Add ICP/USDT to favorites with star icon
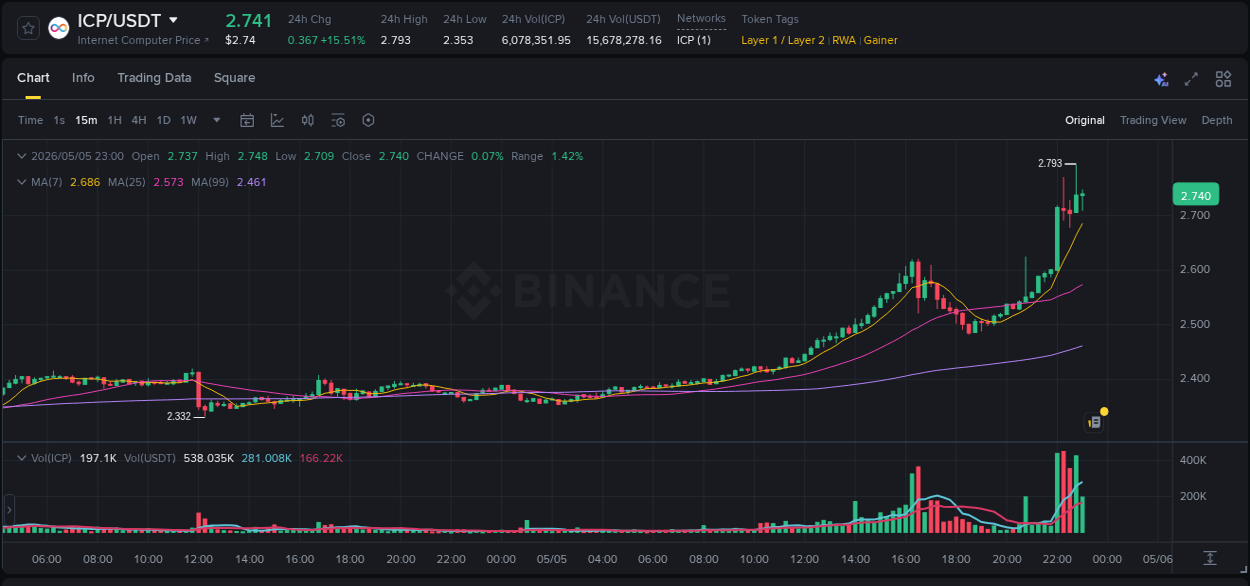 (29, 28)
